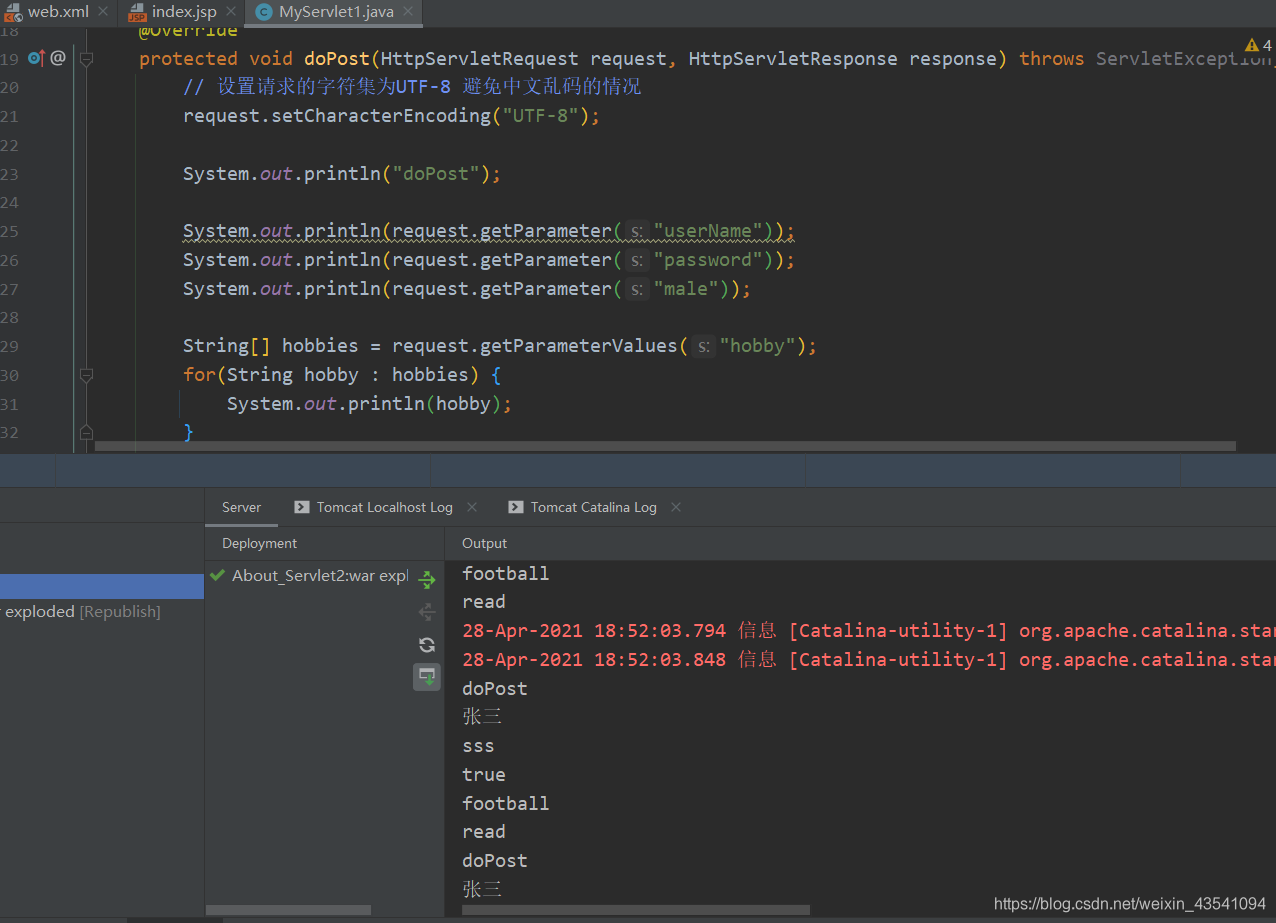Click console icon of Tomcat Localhost Log

tap(302, 507)
